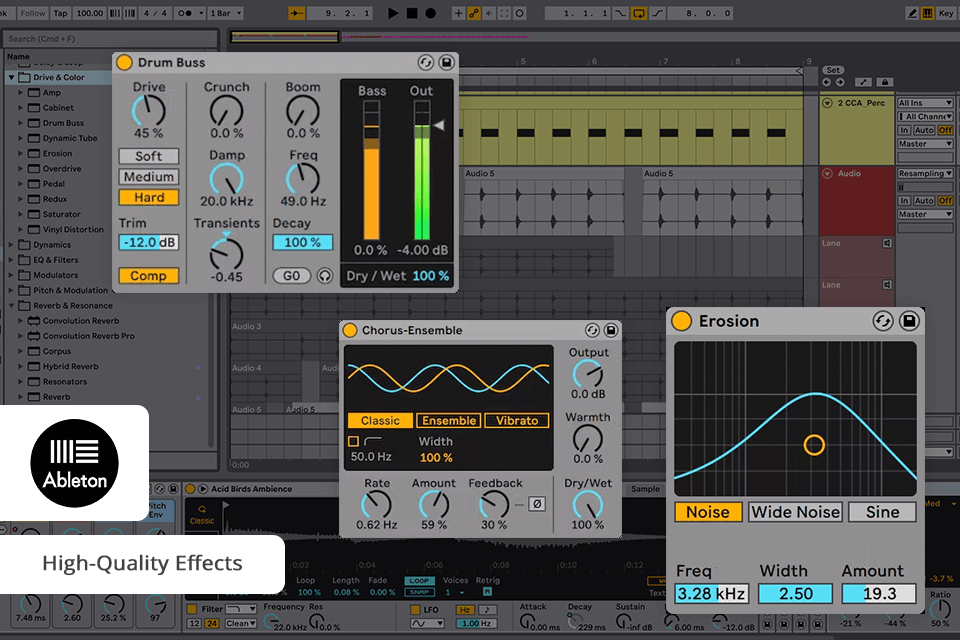Toggle the Computer MIDI Keyboard icon
960x640 pixels.
click(x=928, y=13)
